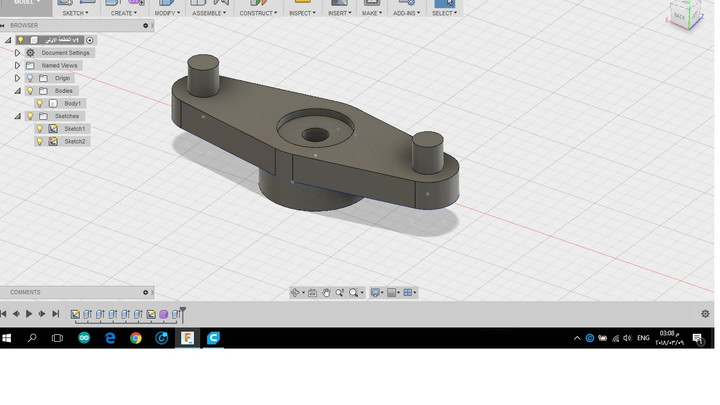Open the Cura taskbar app
720x405 pixels.
click(x=213, y=338)
